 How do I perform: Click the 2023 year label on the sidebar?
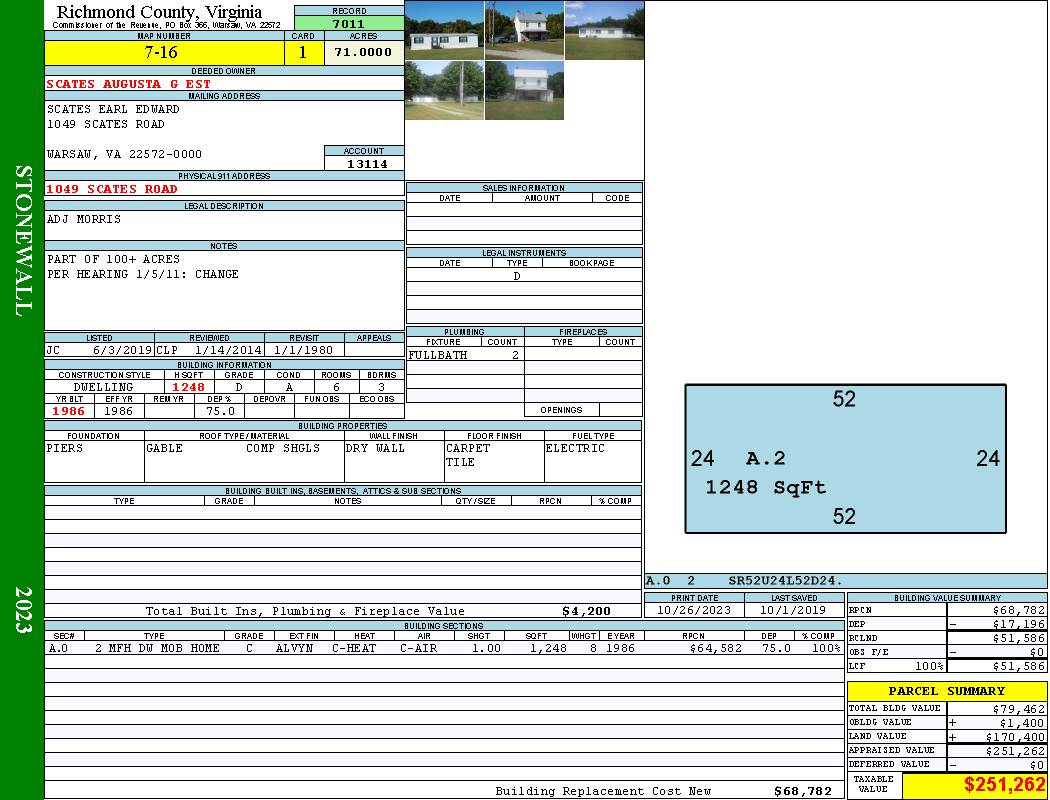23,610
